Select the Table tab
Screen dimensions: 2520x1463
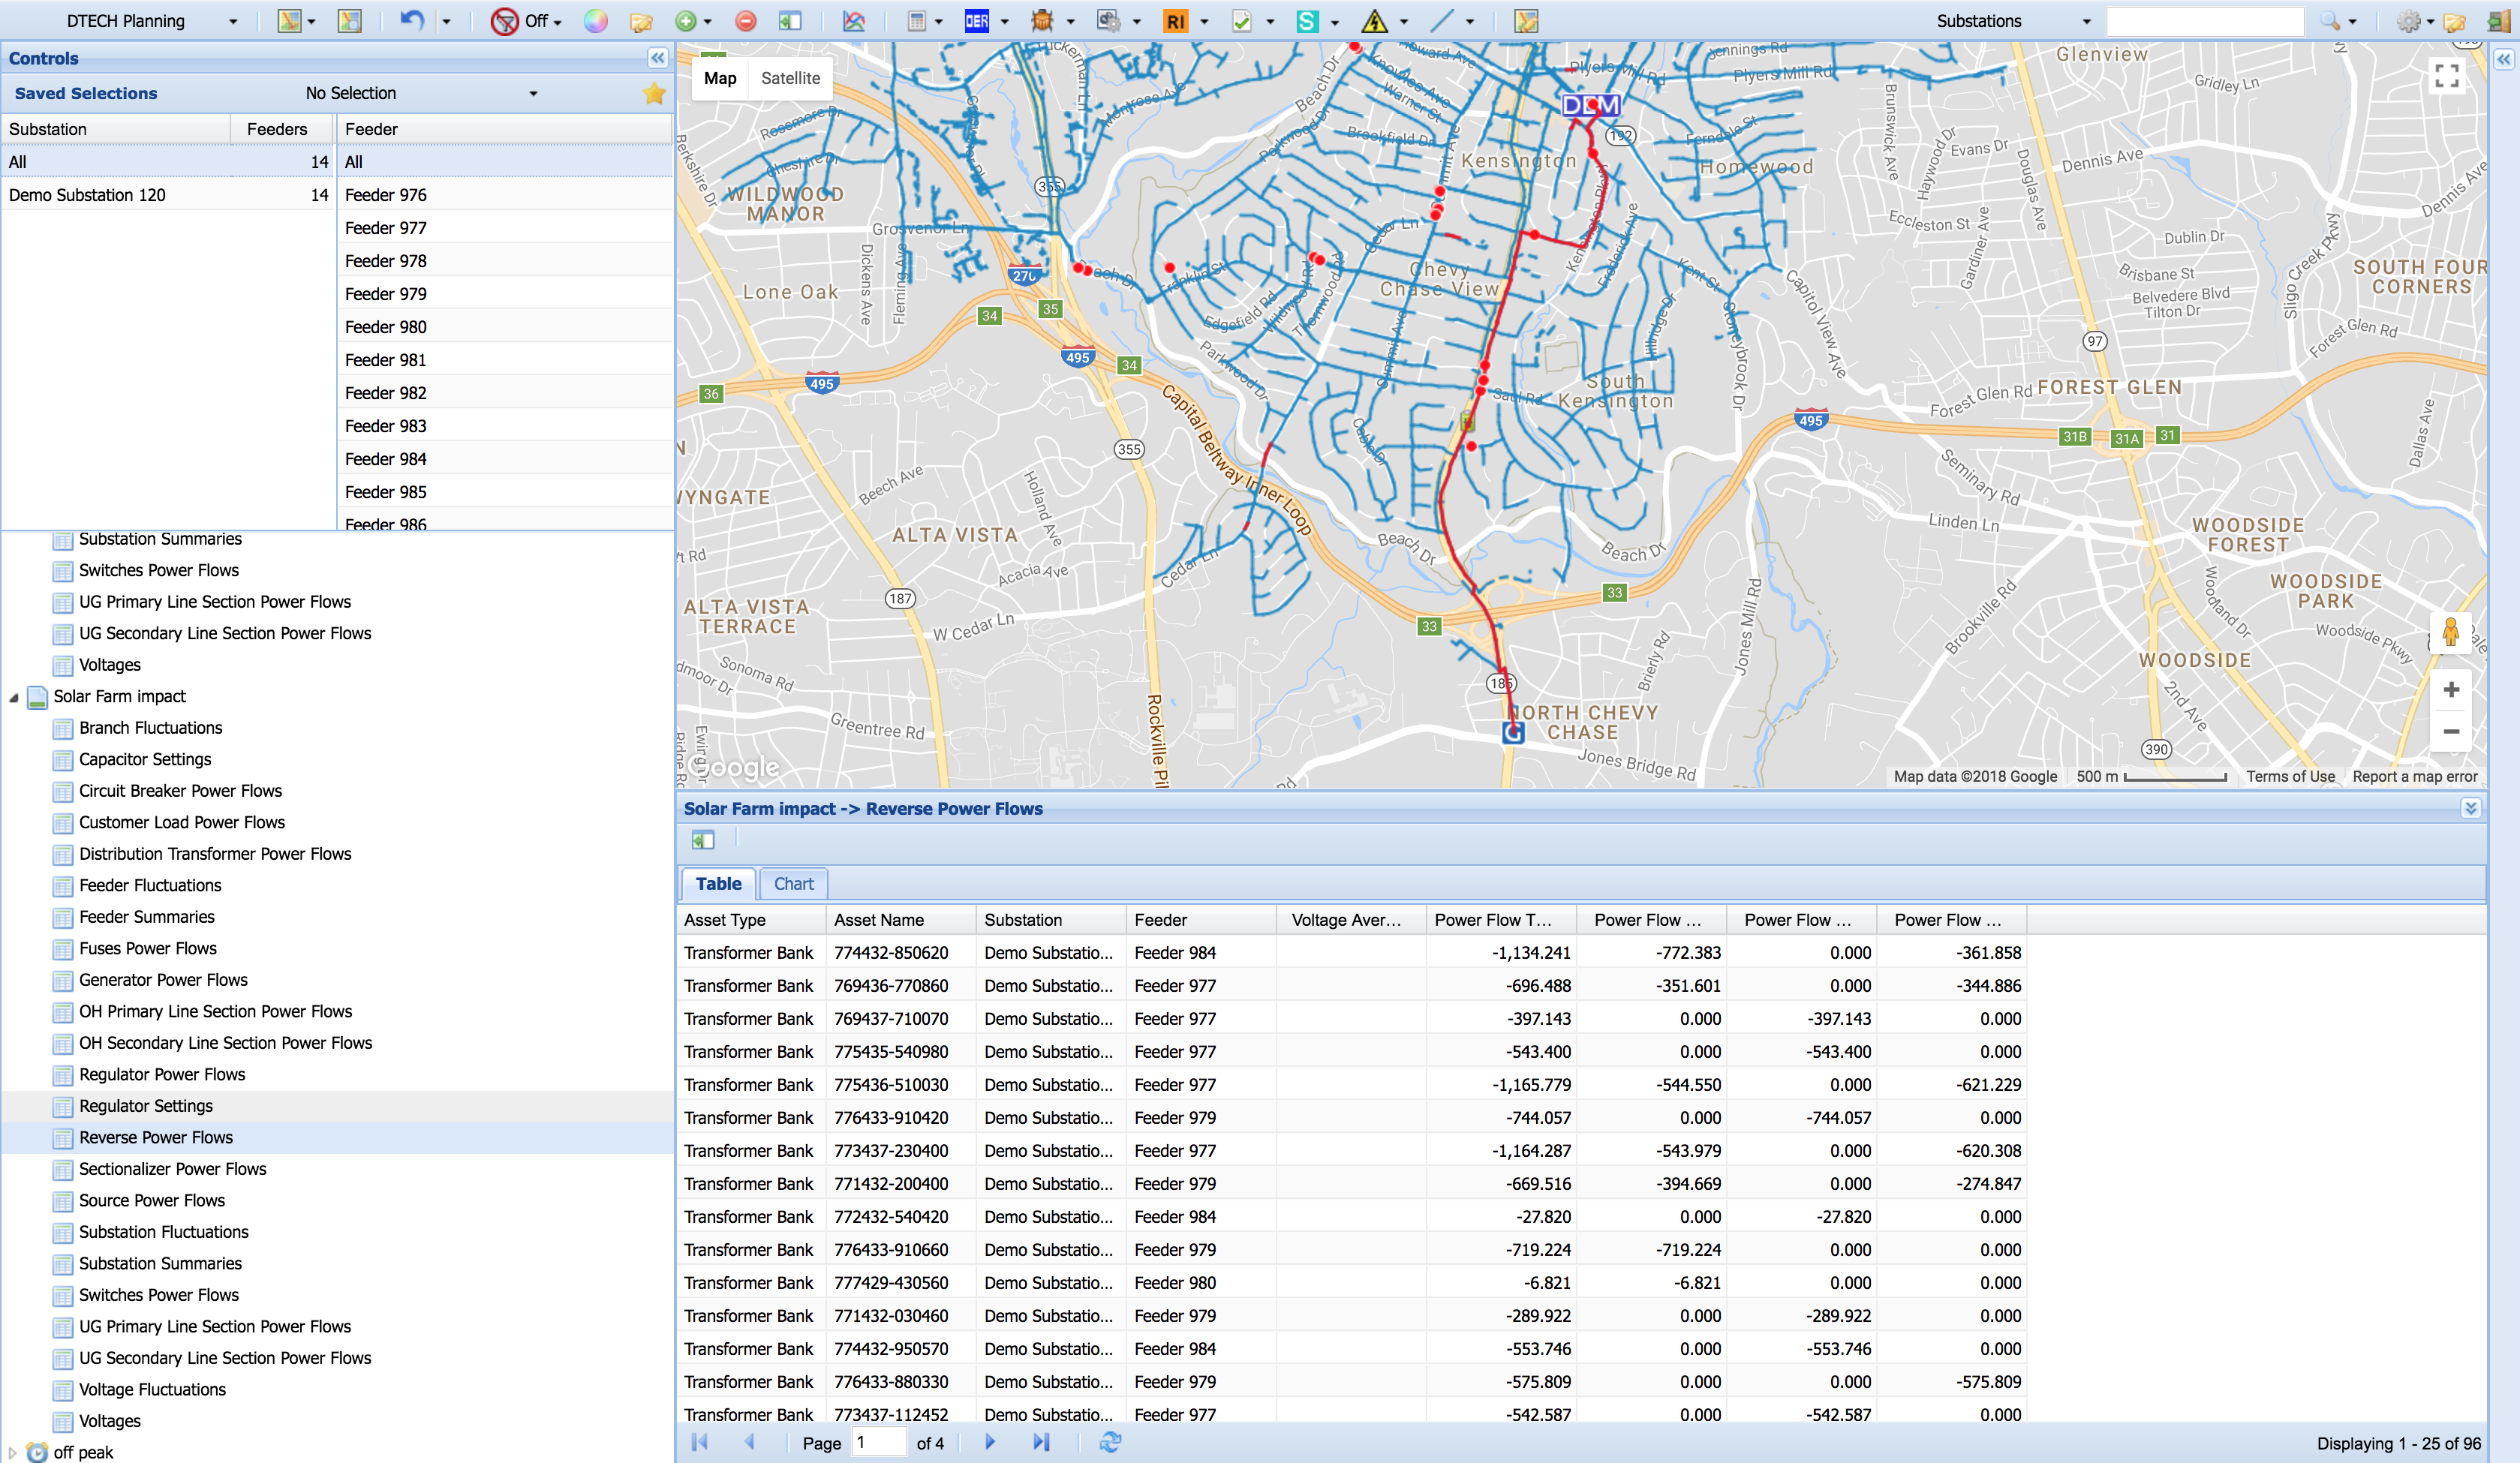pos(718,884)
